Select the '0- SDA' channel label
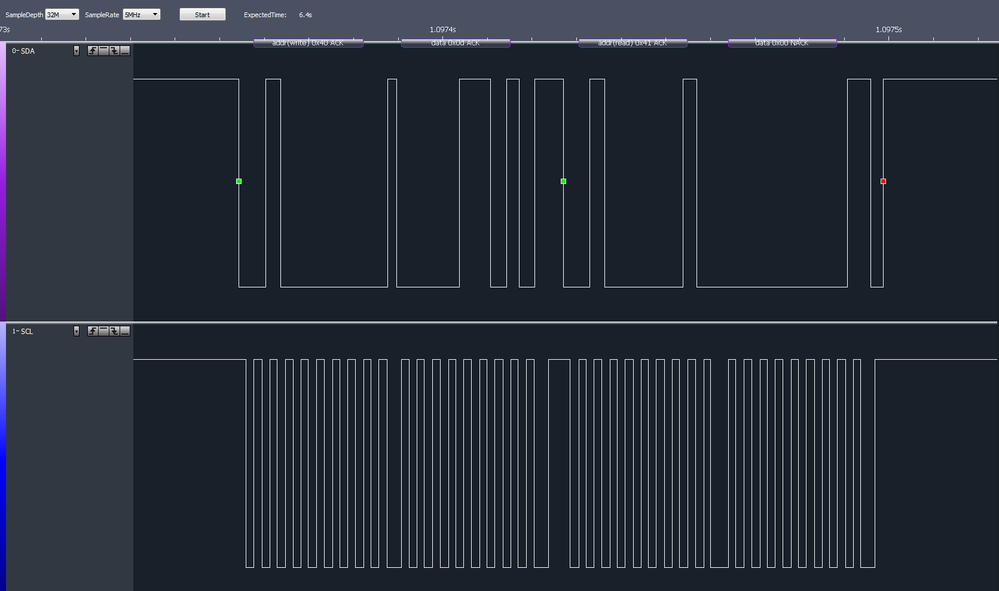This screenshot has height=591, width=999. point(24,51)
